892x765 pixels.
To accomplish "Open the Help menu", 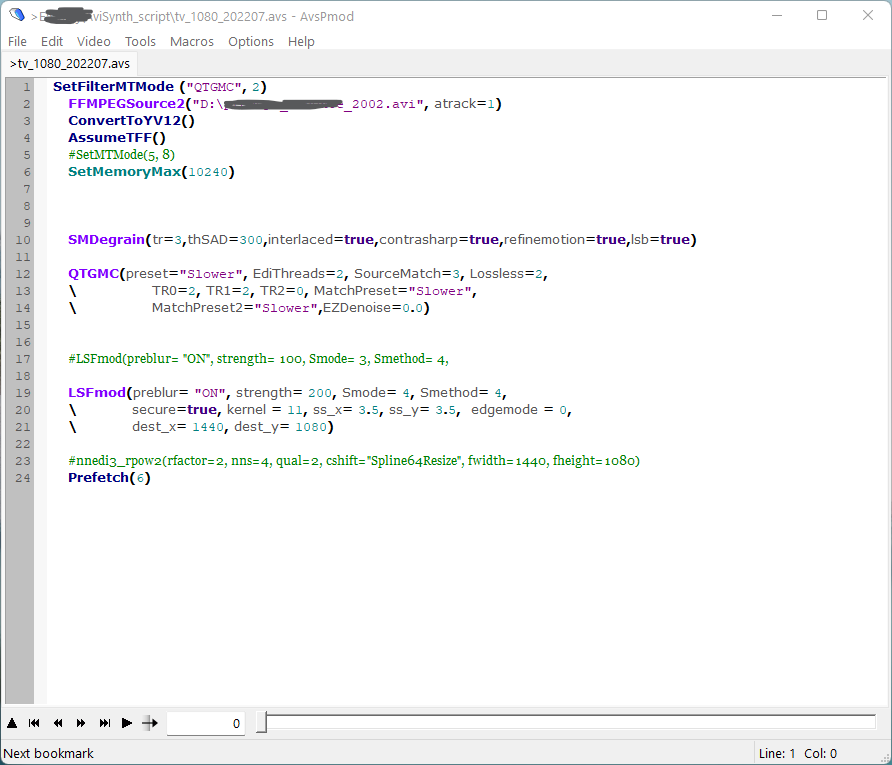I will 301,41.
